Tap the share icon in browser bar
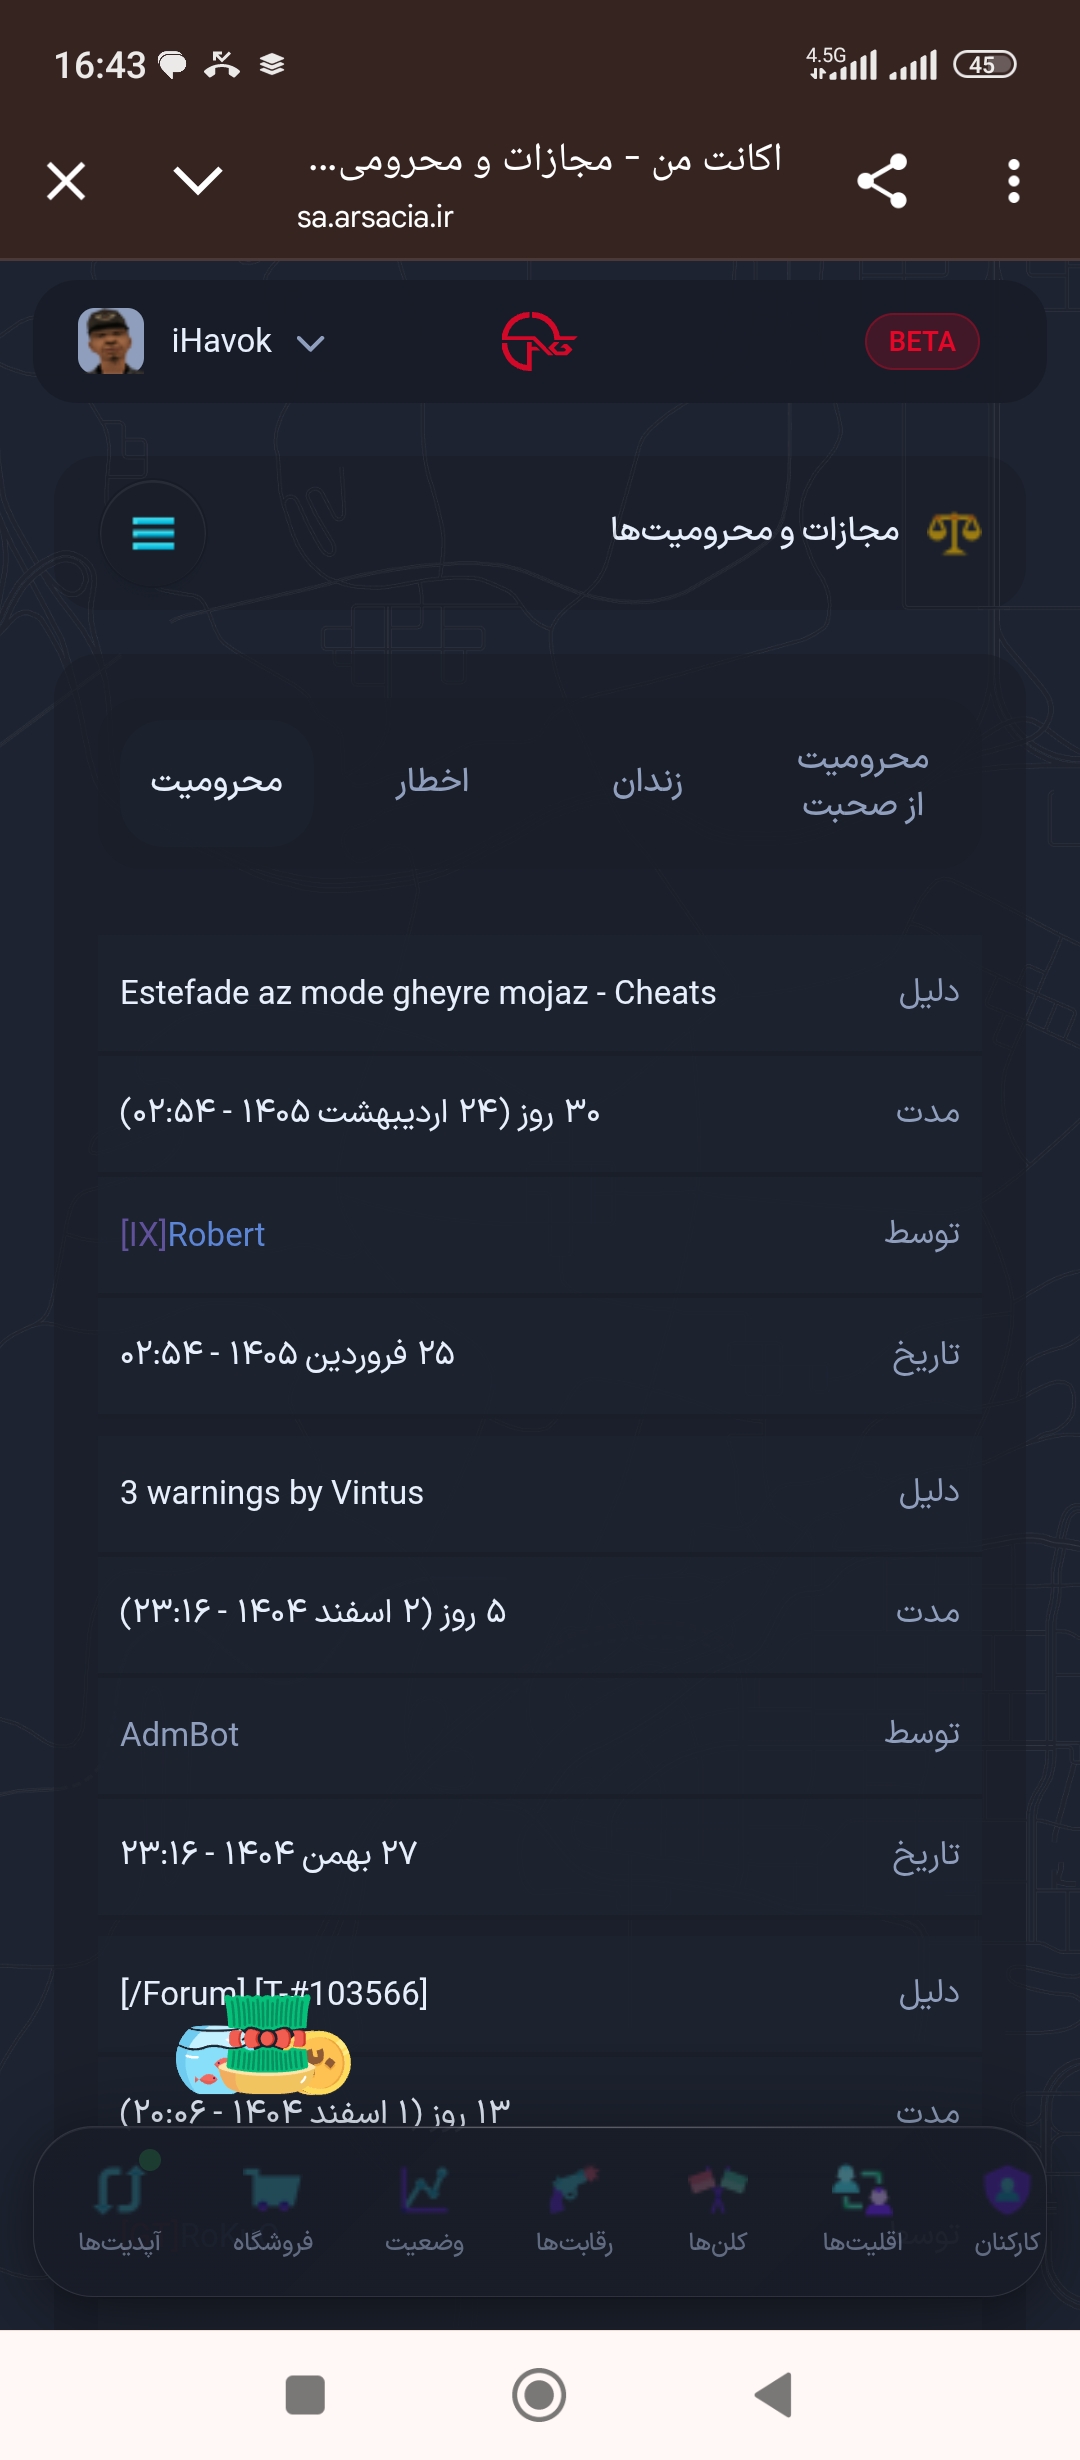The height and width of the screenshot is (2460, 1080). click(x=882, y=181)
